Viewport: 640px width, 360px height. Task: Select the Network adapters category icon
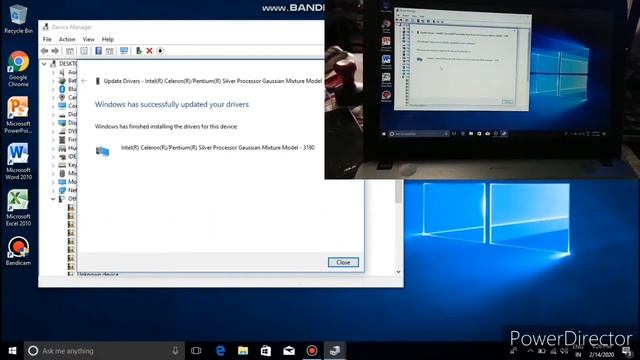62,190
